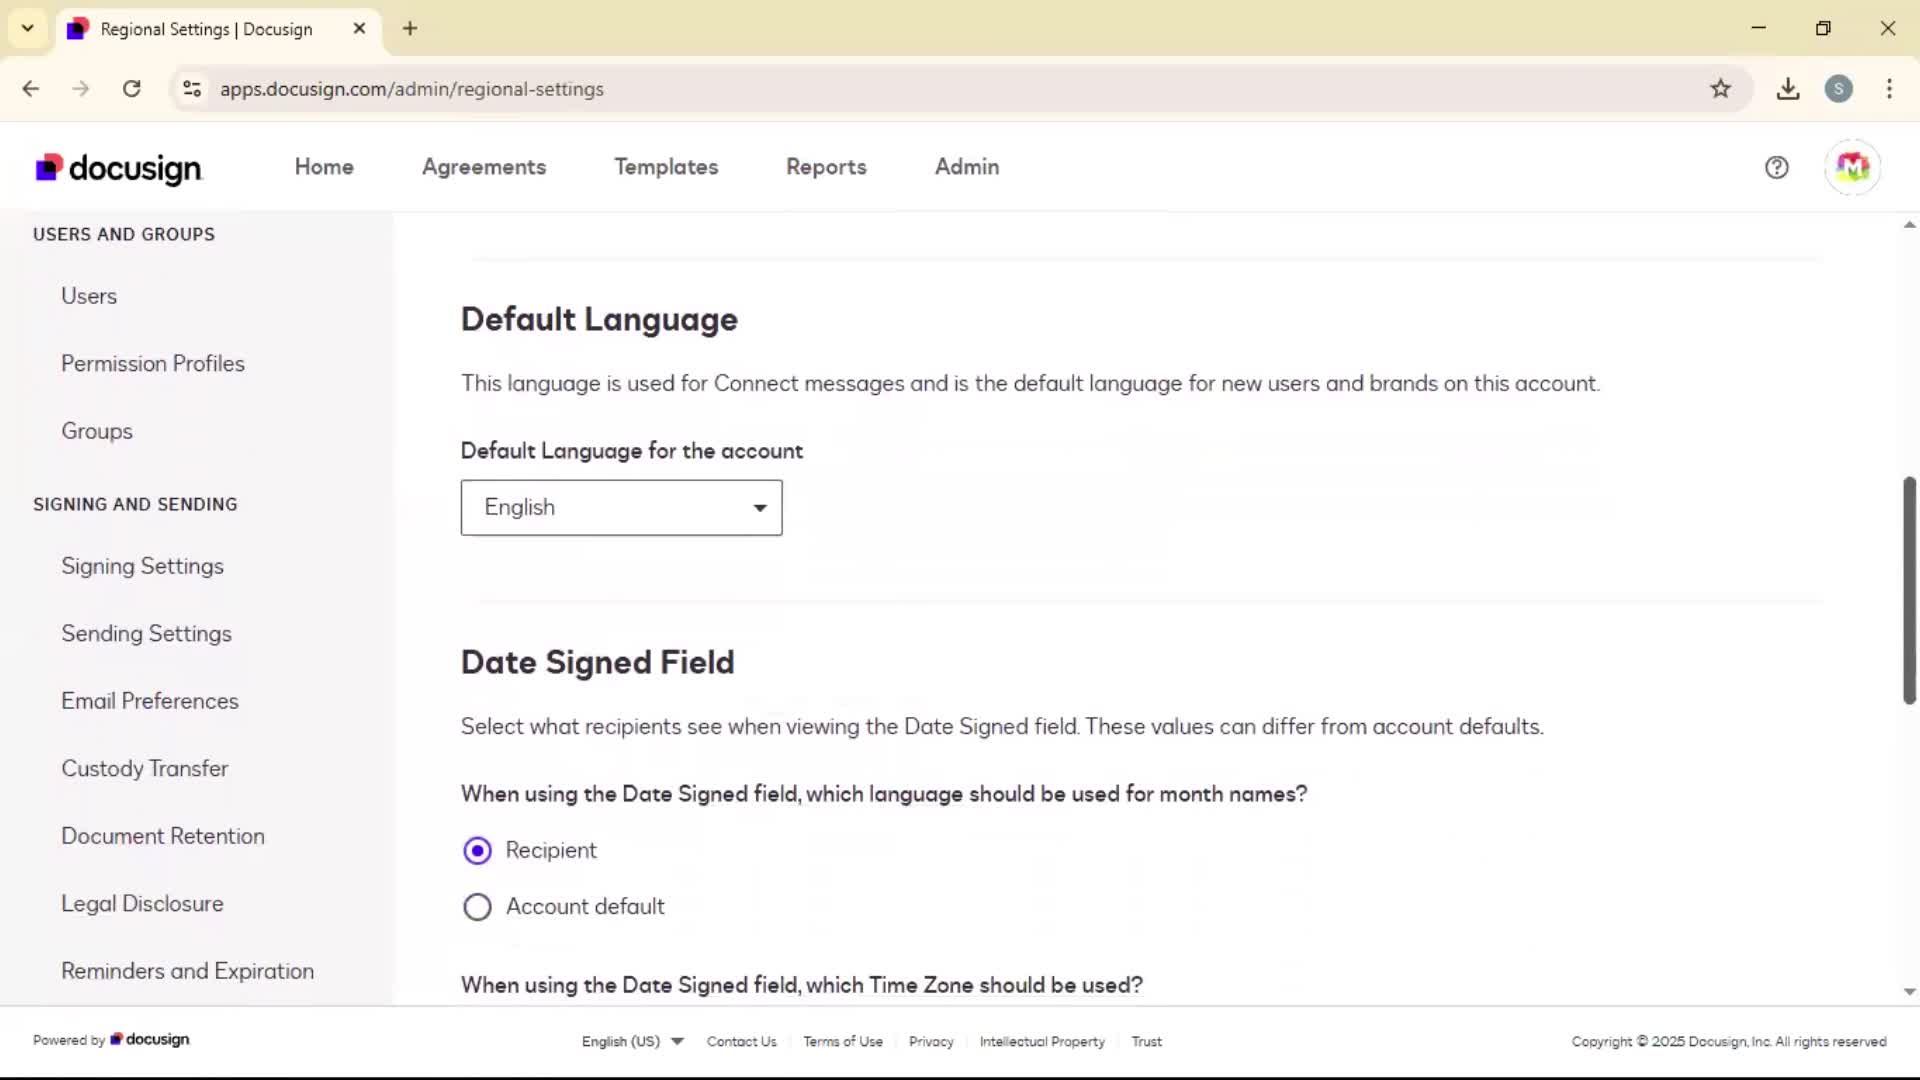Open Users in sidebar

pos(89,296)
